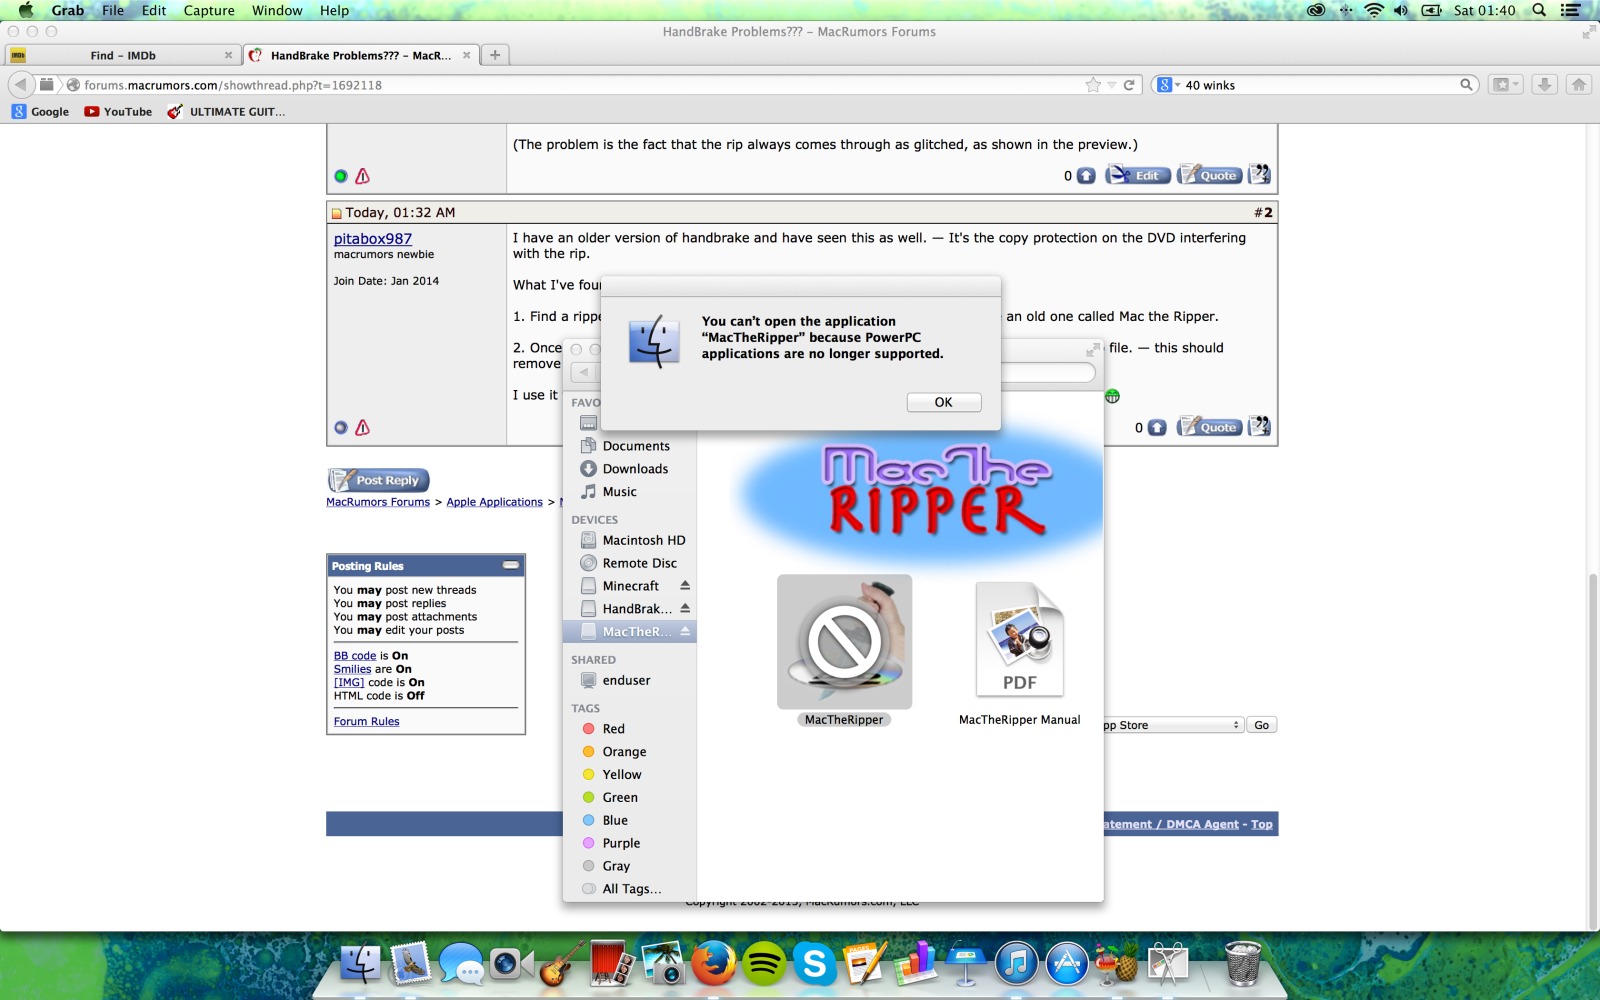Open Numbers from the Dock
This screenshot has width=1600, height=1000.
[x=915, y=965]
